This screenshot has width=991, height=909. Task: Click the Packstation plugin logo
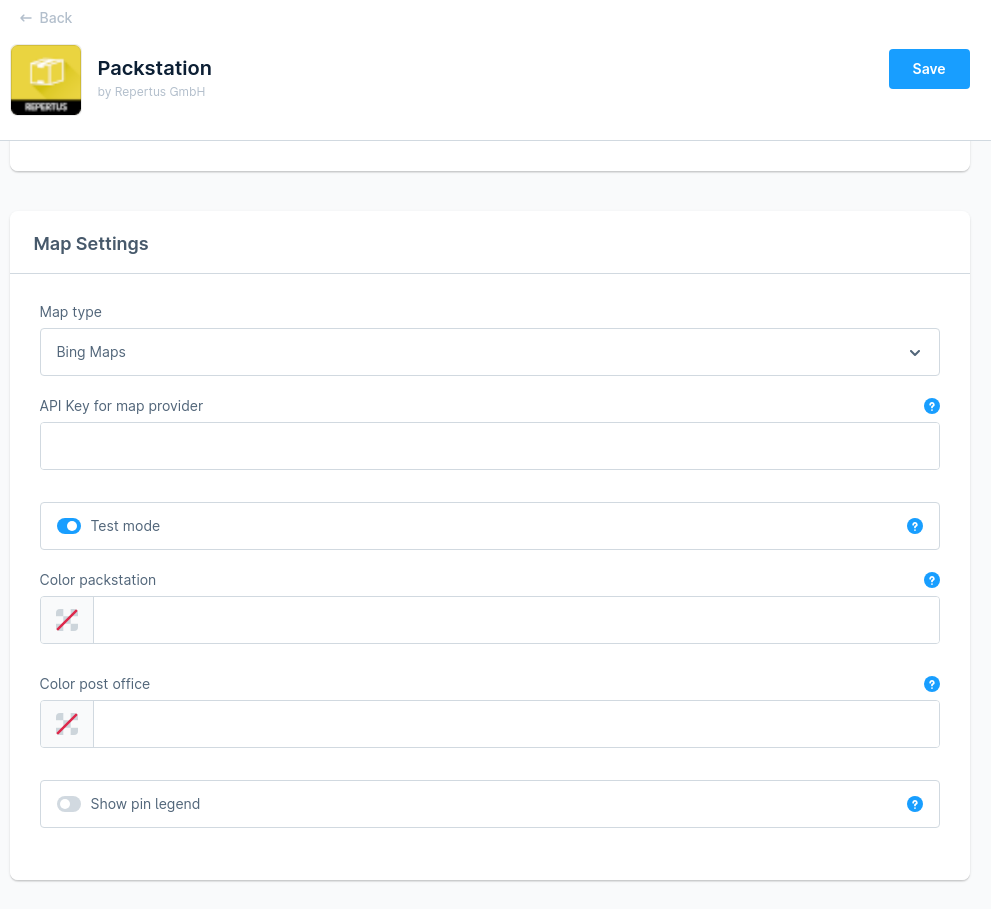point(46,80)
